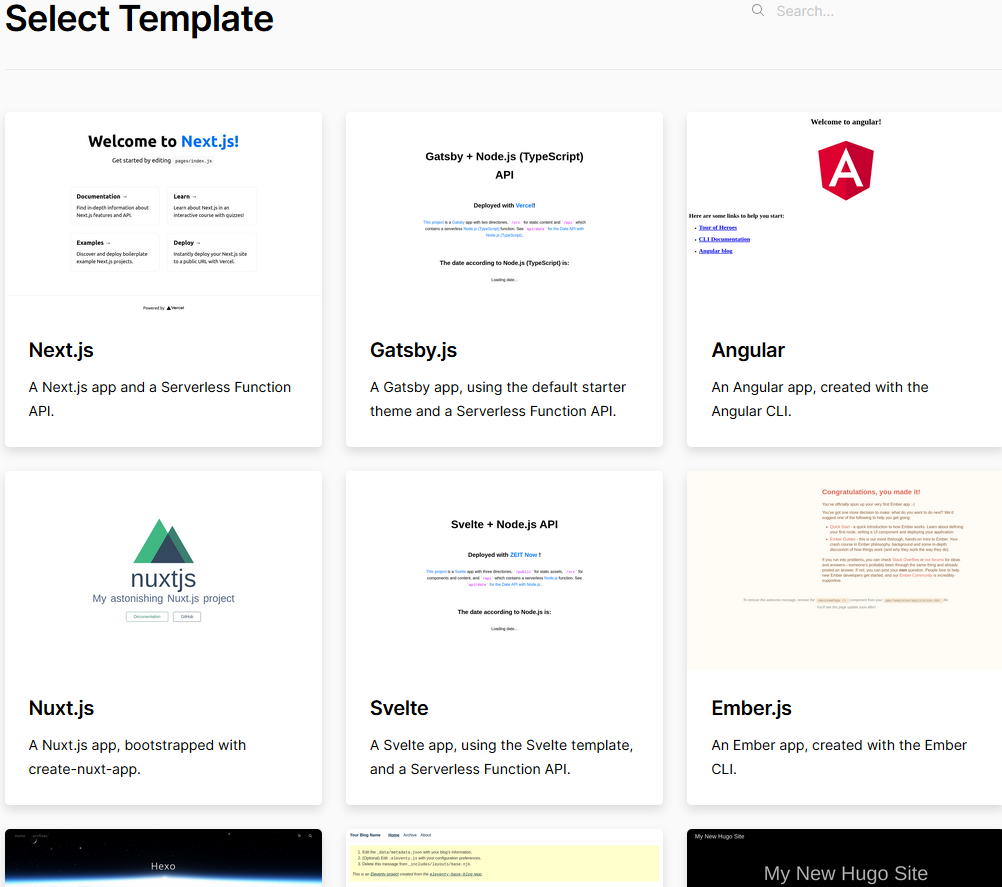The height and width of the screenshot is (887, 1002).
Task: Click the Gatsby 'default starter theme' description
Action: 498,399
